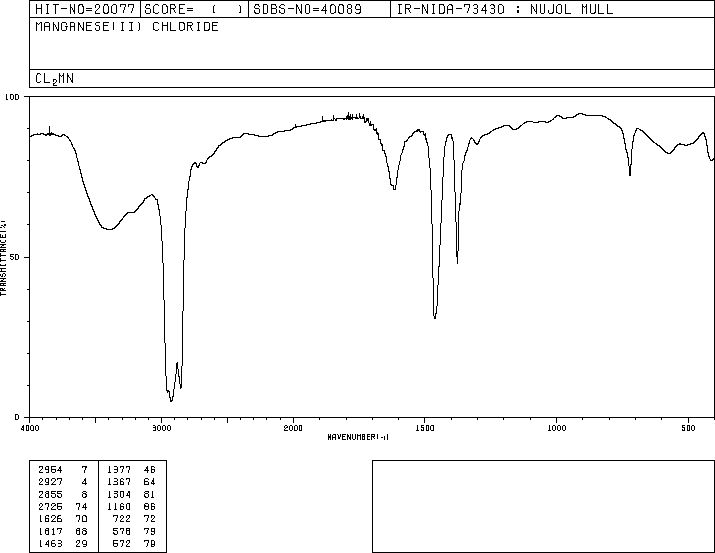Click the CL2MN molecular formula

pyautogui.click(x=54, y=79)
